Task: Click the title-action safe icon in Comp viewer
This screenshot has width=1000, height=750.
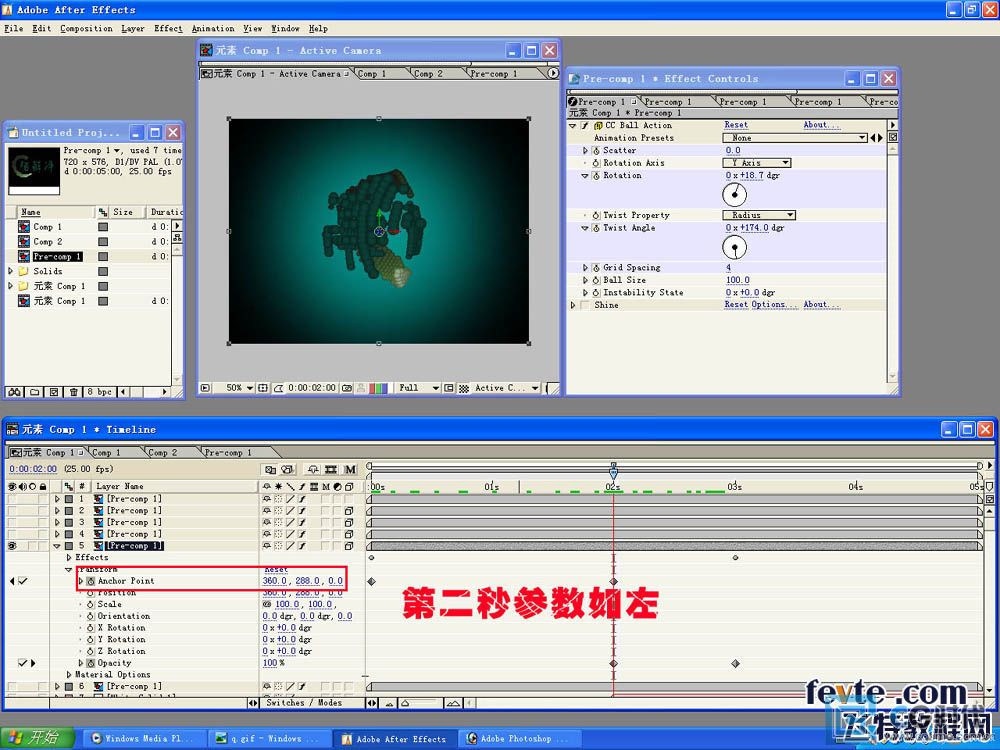Action: tap(263, 388)
